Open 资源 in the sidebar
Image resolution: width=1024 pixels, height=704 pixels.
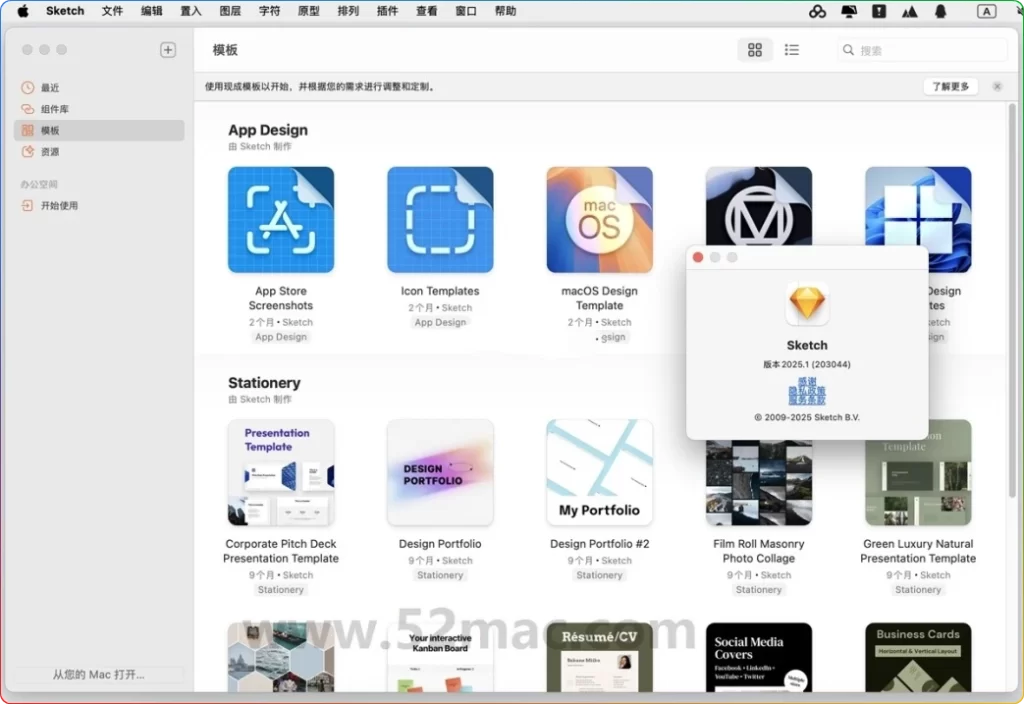point(99,152)
